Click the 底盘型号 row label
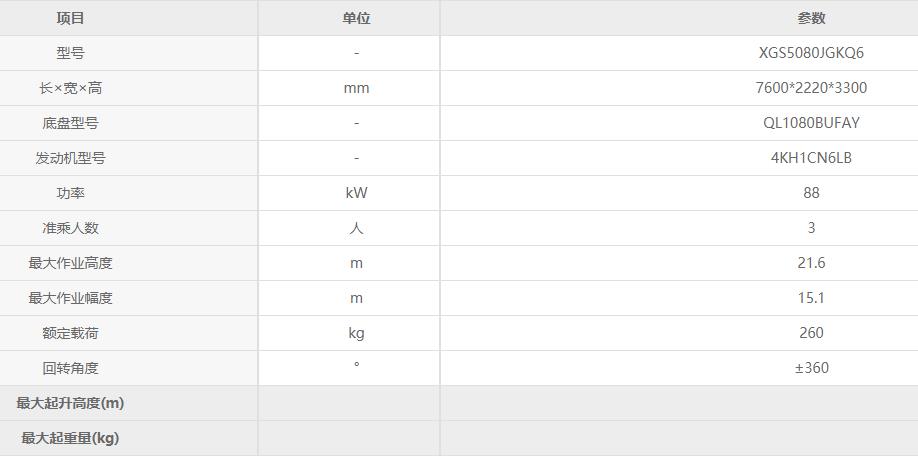Image resolution: width=918 pixels, height=456 pixels. click(x=71, y=123)
